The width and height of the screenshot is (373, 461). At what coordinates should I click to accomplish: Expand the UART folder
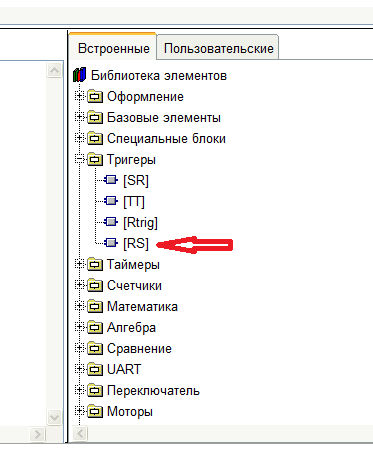(x=79, y=369)
